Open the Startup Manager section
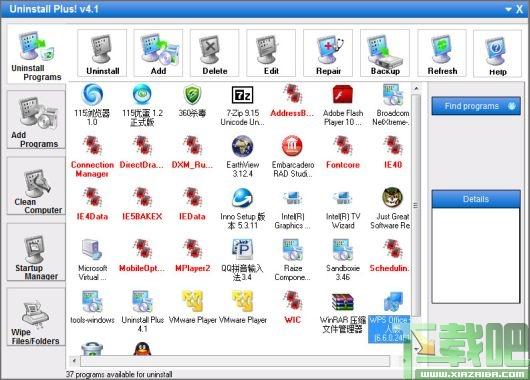The width and height of the screenshot is (530, 380). [36, 252]
